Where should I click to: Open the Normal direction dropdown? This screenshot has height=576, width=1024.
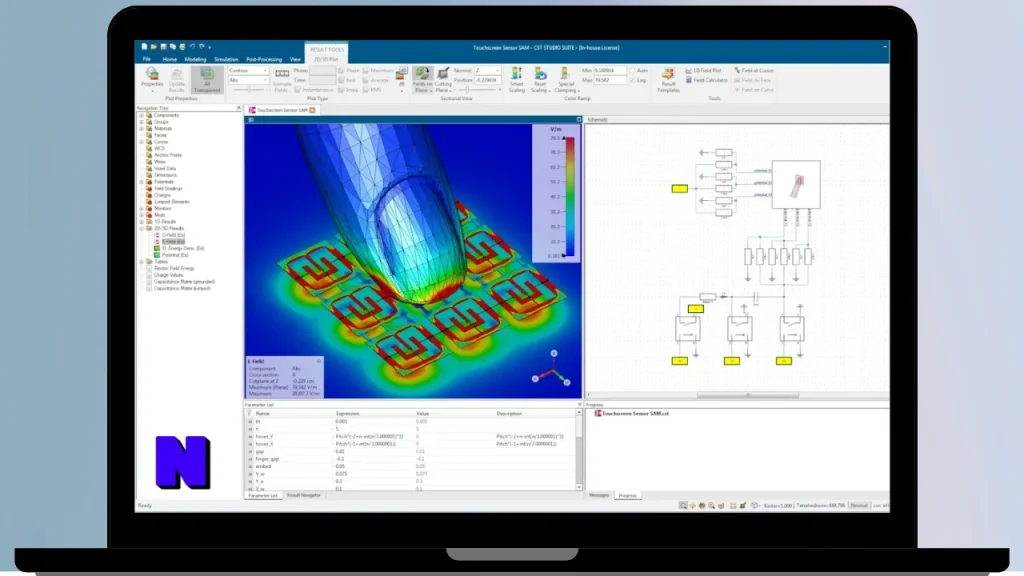[x=487, y=71]
